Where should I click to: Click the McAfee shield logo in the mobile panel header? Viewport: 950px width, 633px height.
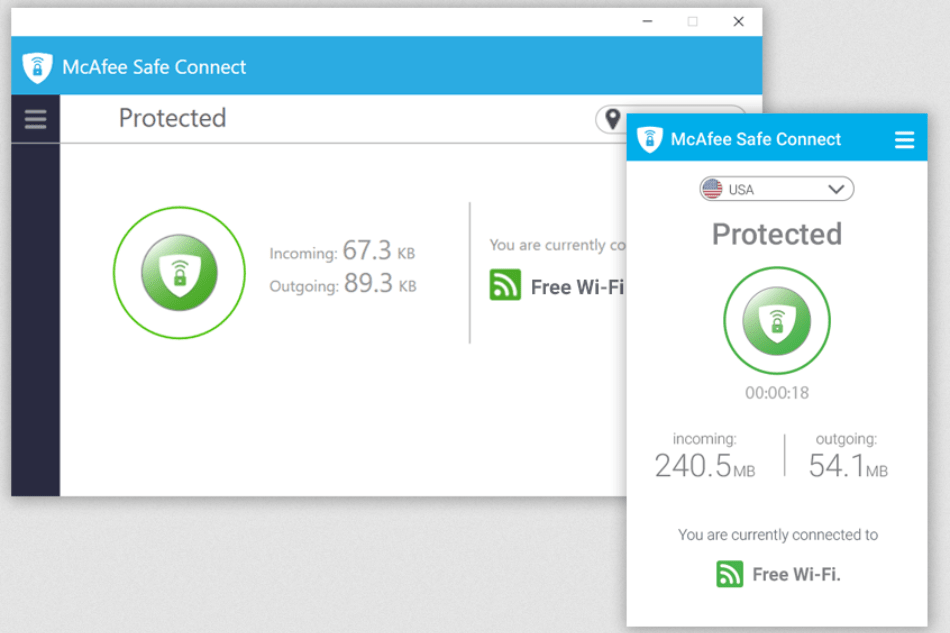tap(649, 139)
